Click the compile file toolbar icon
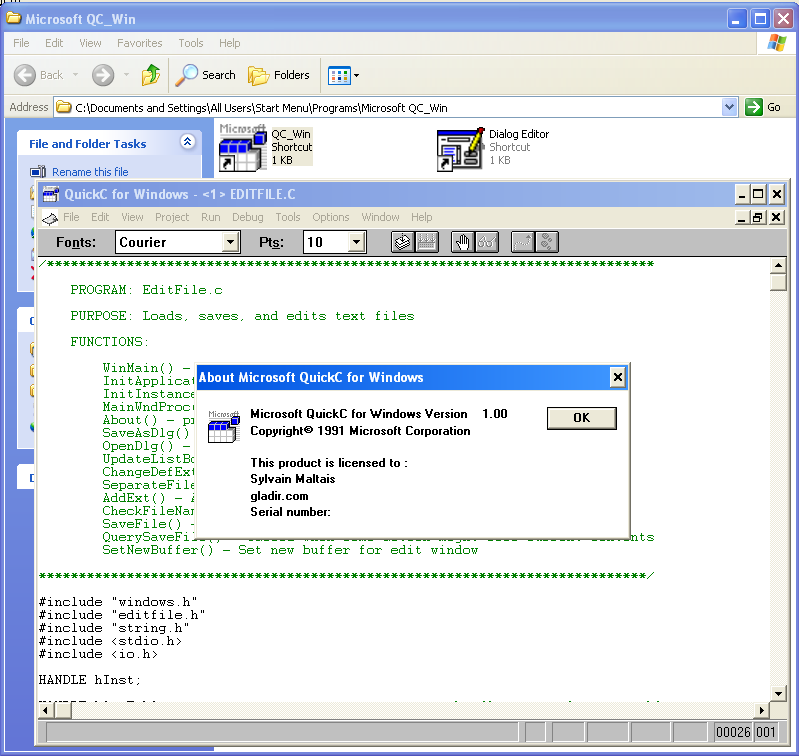This screenshot has width=799, height=756. coord(403,242)
